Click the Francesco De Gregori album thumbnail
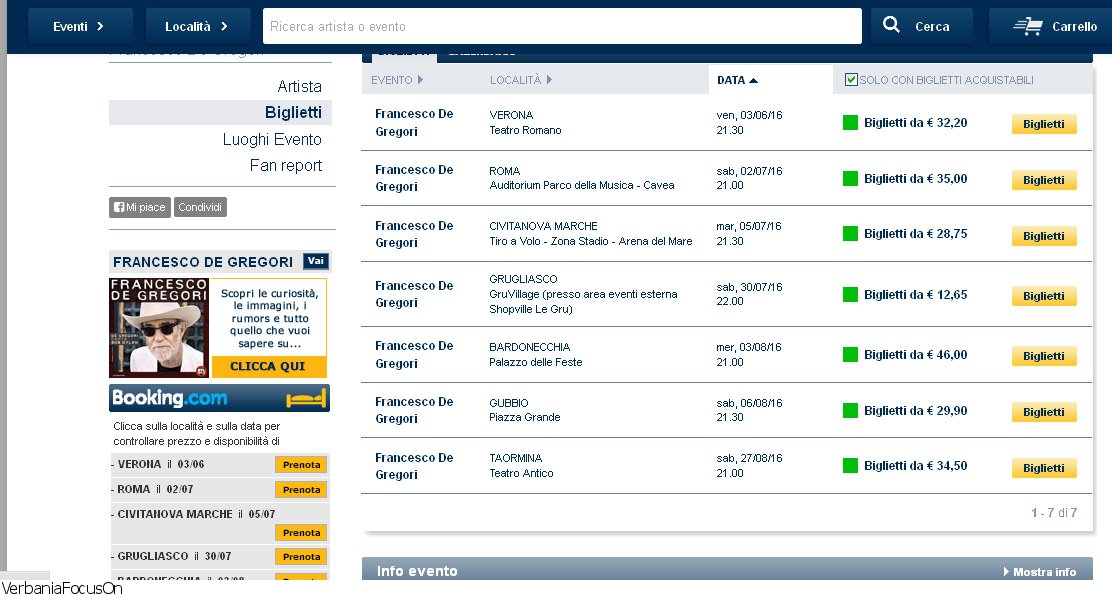Screen dimensions: 1112x596 click(x=159, y=328)
